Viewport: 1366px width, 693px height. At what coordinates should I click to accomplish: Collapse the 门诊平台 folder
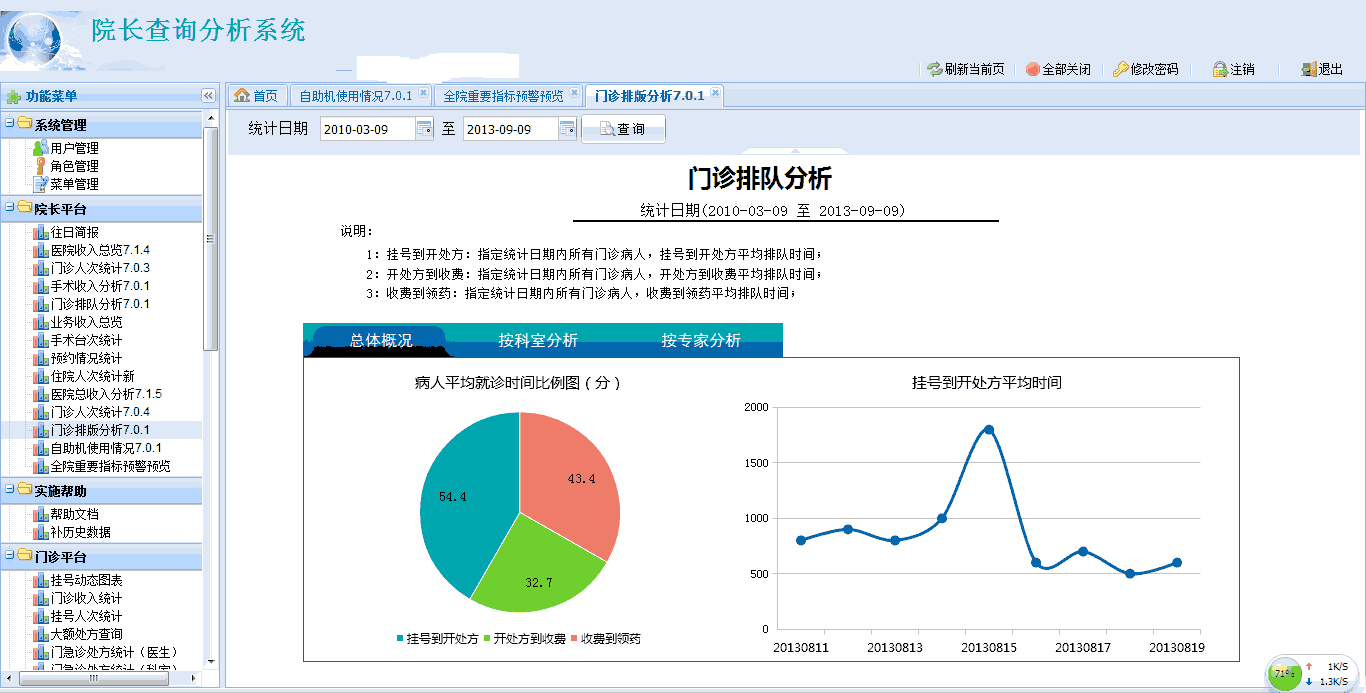(x=9, y=556)
